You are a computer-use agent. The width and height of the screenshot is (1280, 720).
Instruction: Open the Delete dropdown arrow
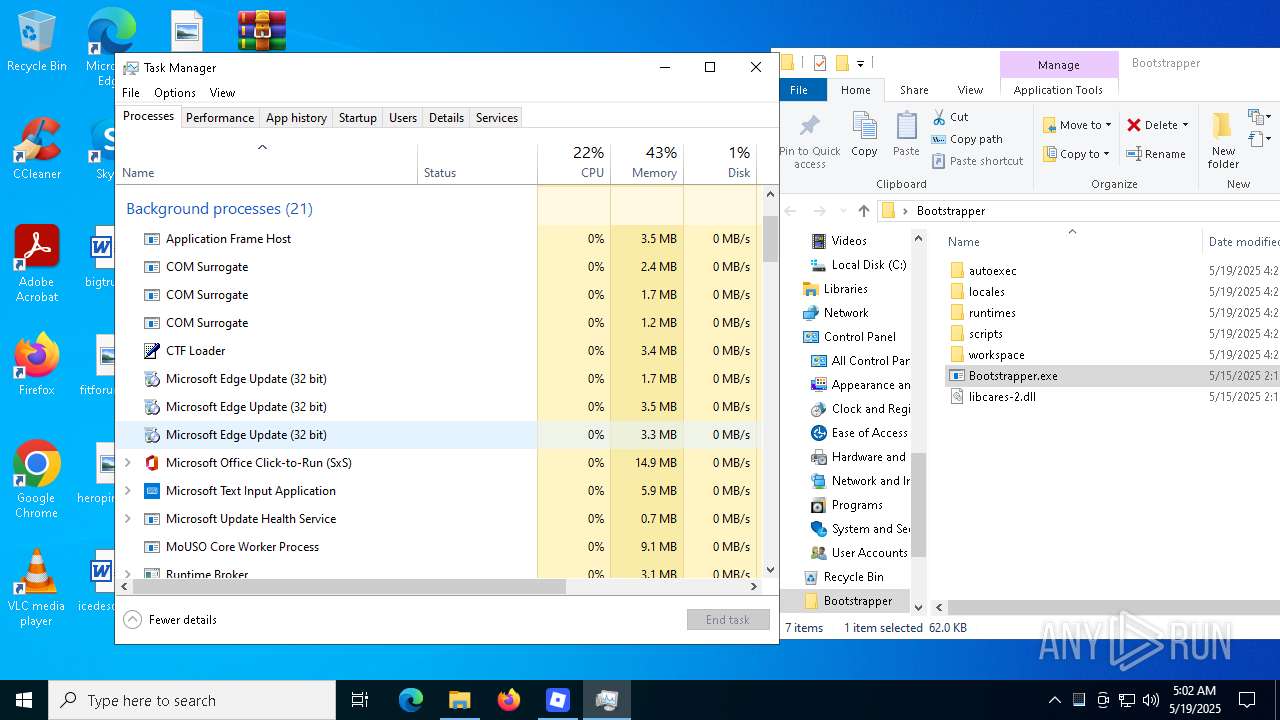click(1185, 125)
